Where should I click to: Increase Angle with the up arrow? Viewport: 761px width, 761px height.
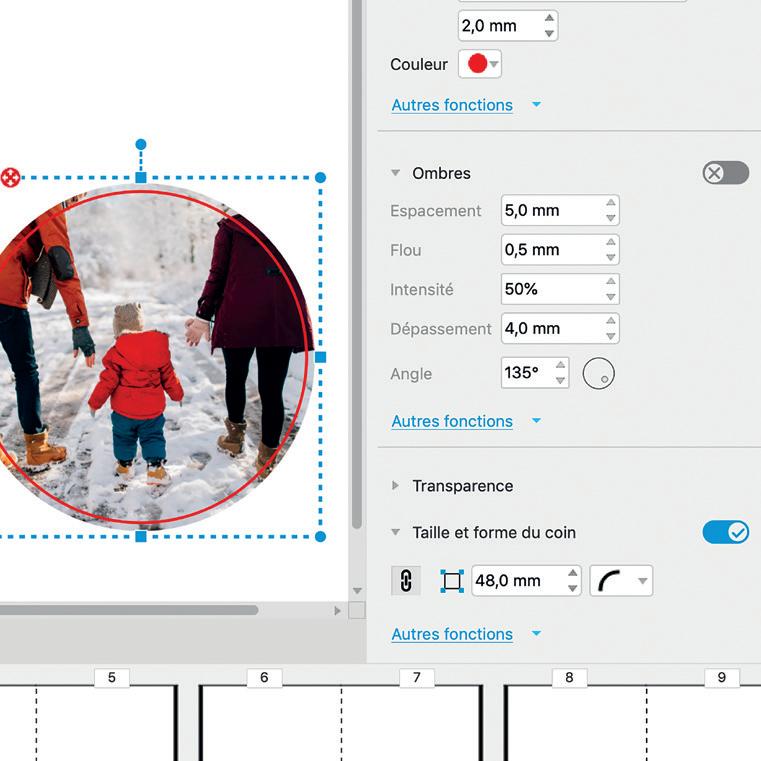pyautogui.click(x=561, y=364)
